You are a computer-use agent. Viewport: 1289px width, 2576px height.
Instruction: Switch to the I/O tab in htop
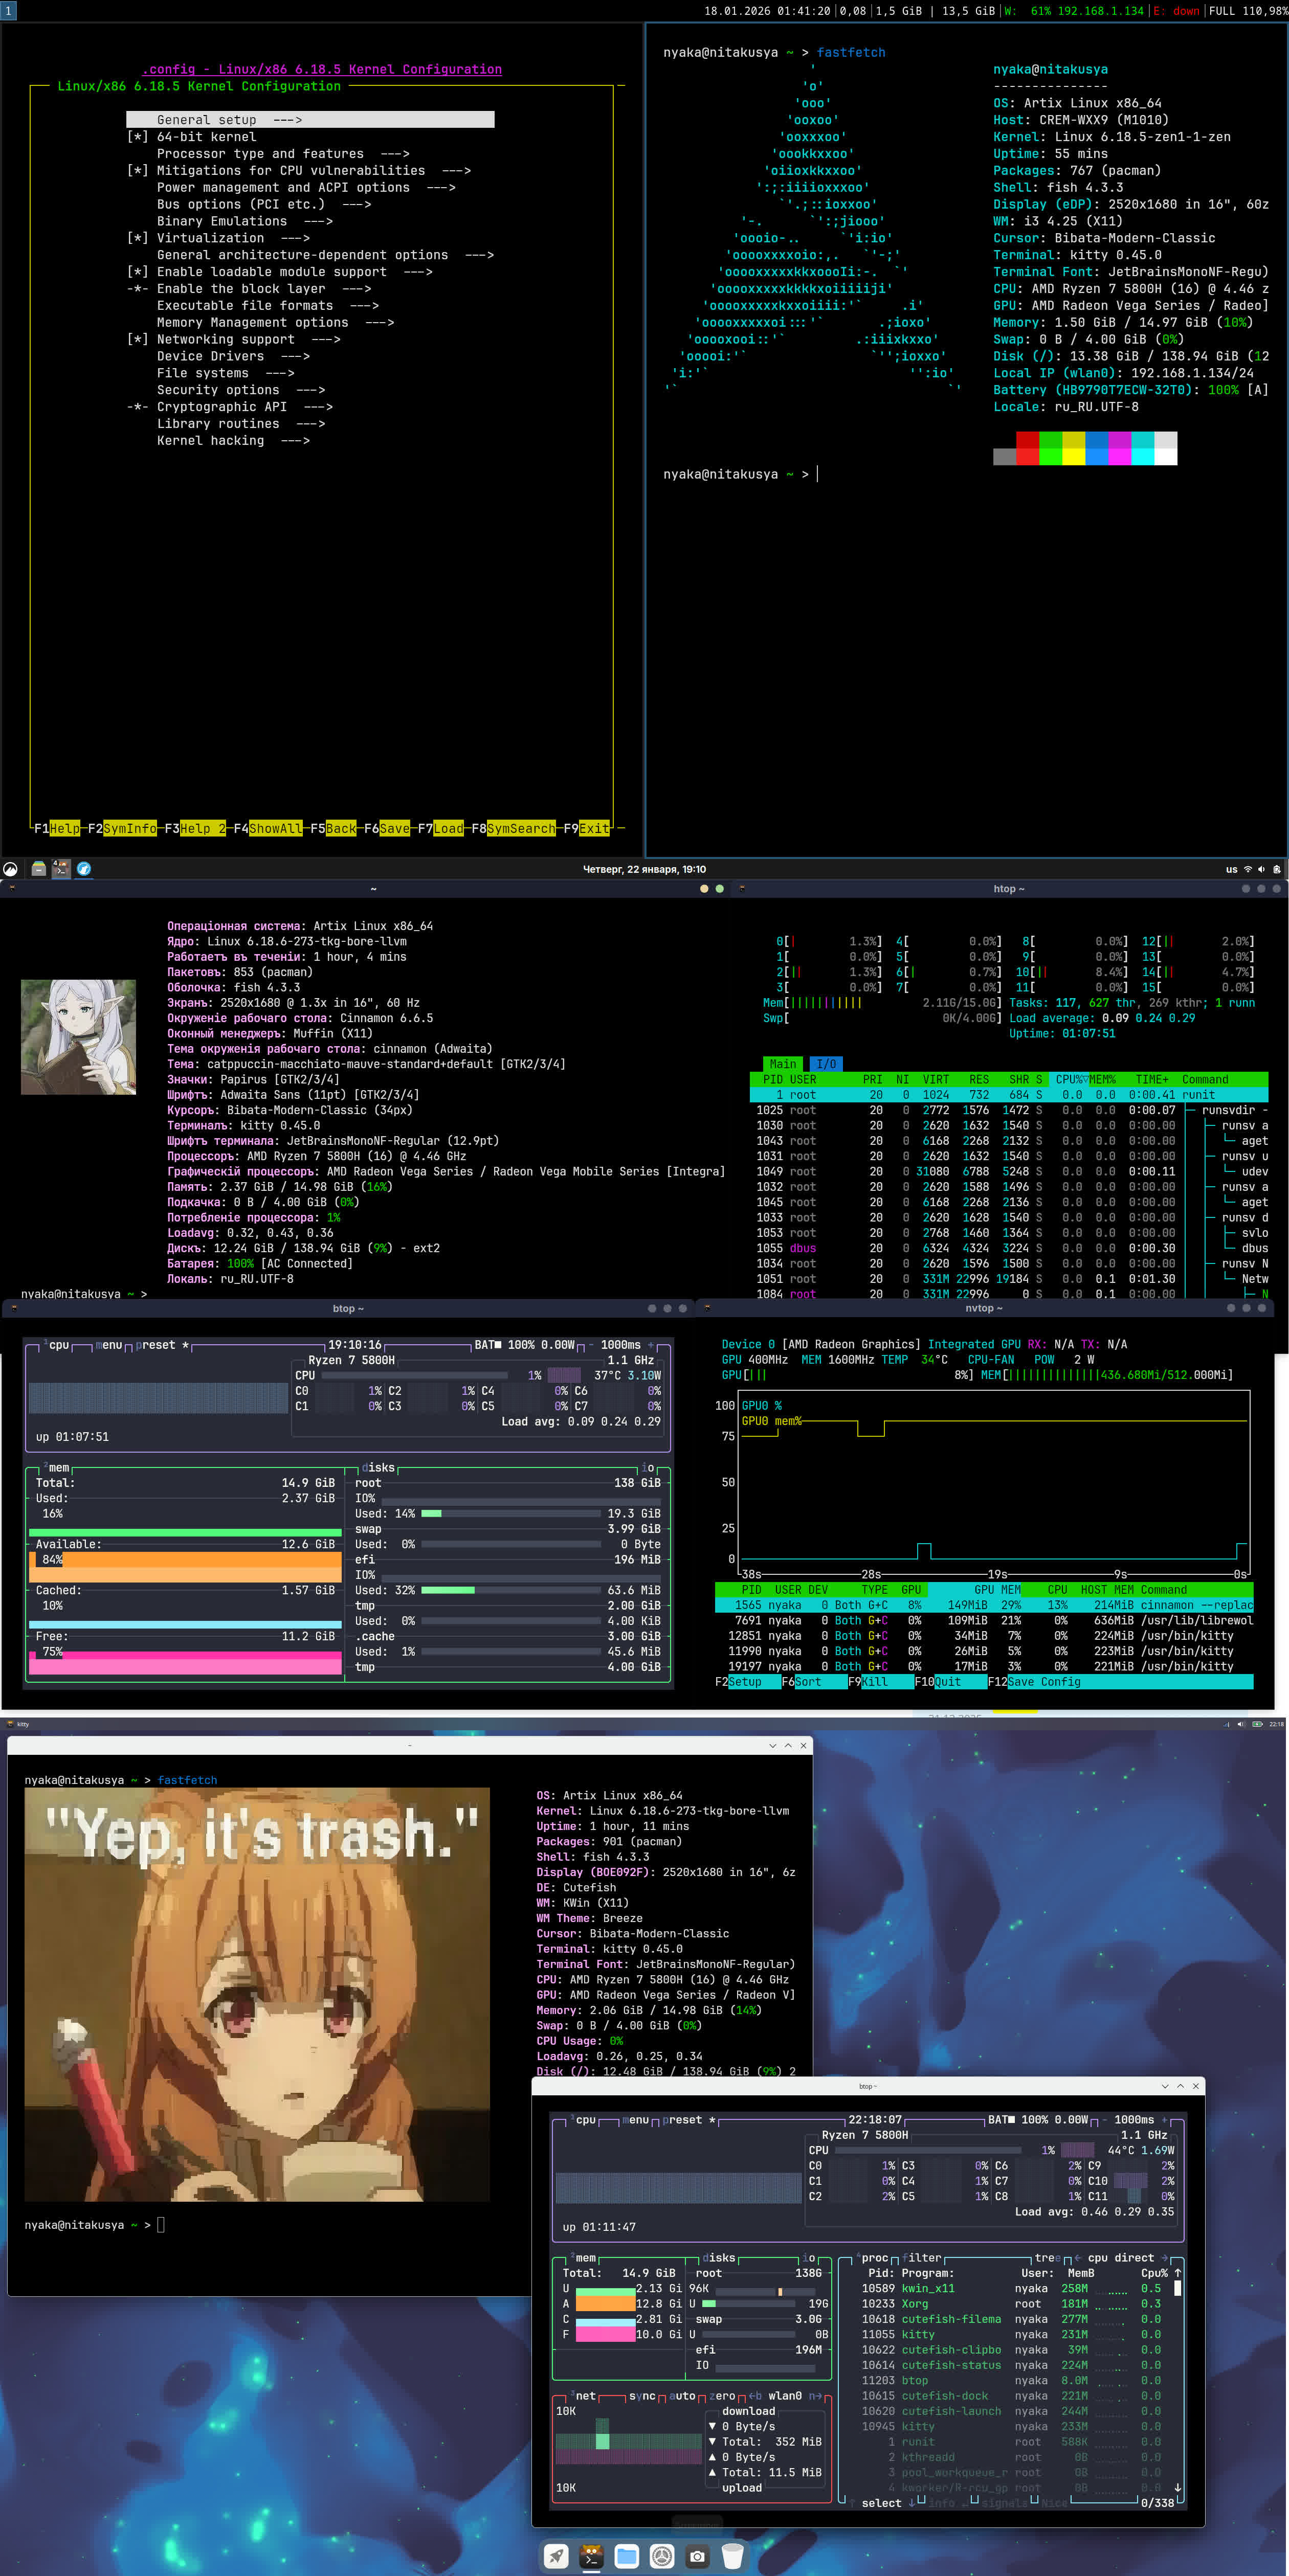(x=826, y=1064)
